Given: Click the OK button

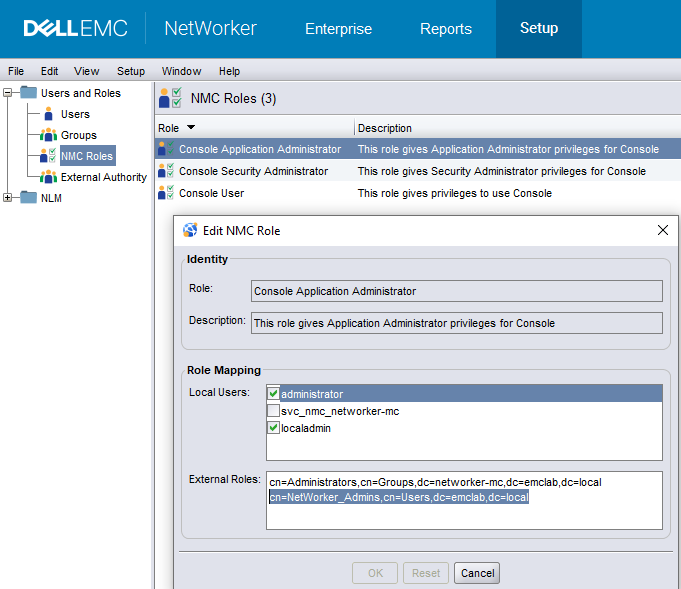Looking at the screenshot, I should click(x=375, y=573).
